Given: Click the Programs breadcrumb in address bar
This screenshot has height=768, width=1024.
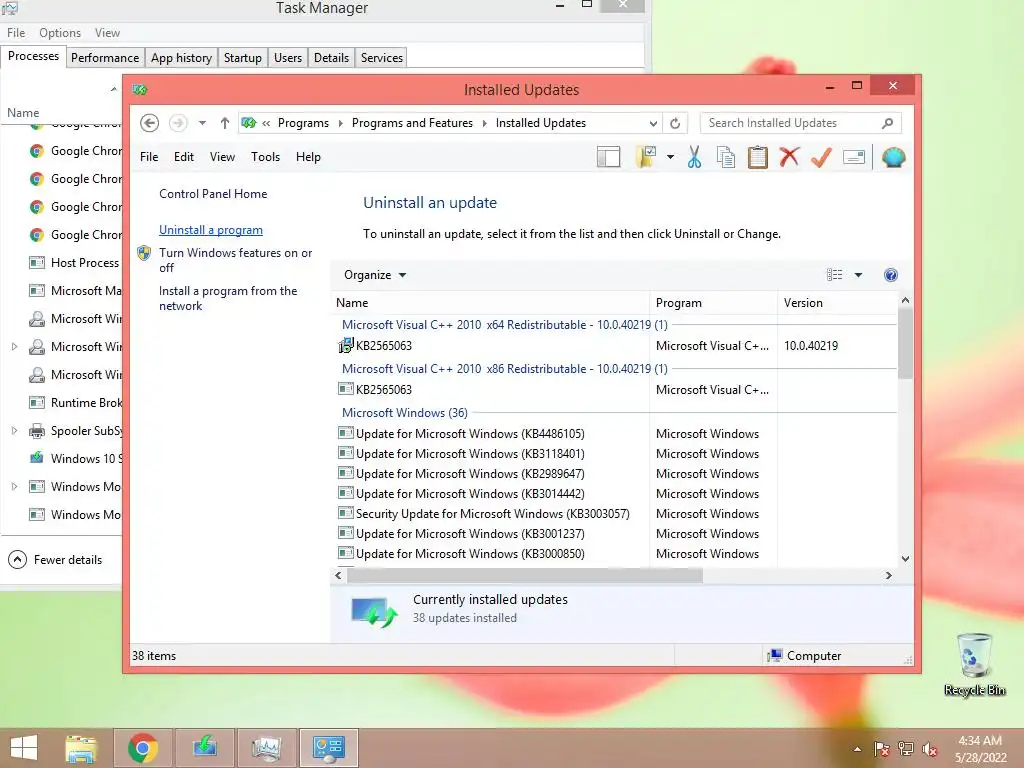Looking at the screenshot, I should tap(303, 123).
